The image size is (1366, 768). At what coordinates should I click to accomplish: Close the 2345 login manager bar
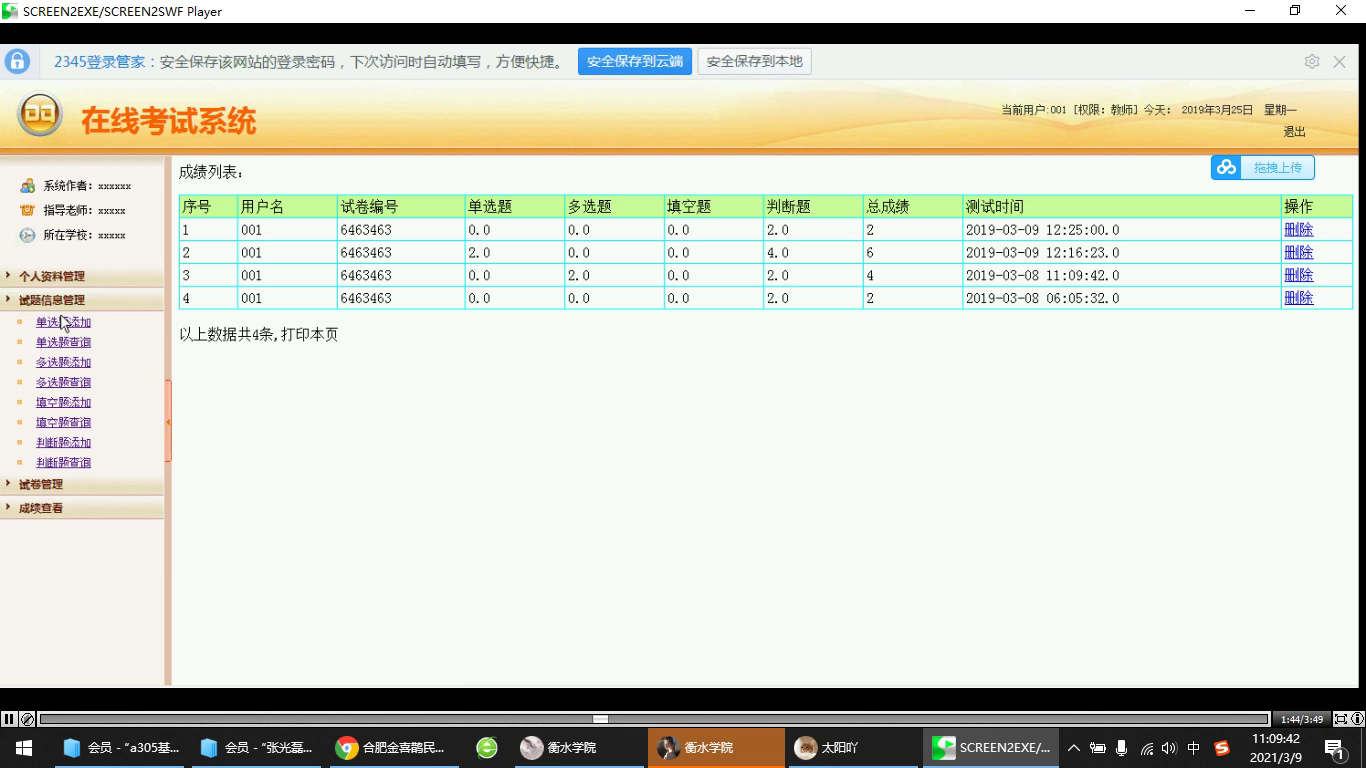tap(1340, 61)
